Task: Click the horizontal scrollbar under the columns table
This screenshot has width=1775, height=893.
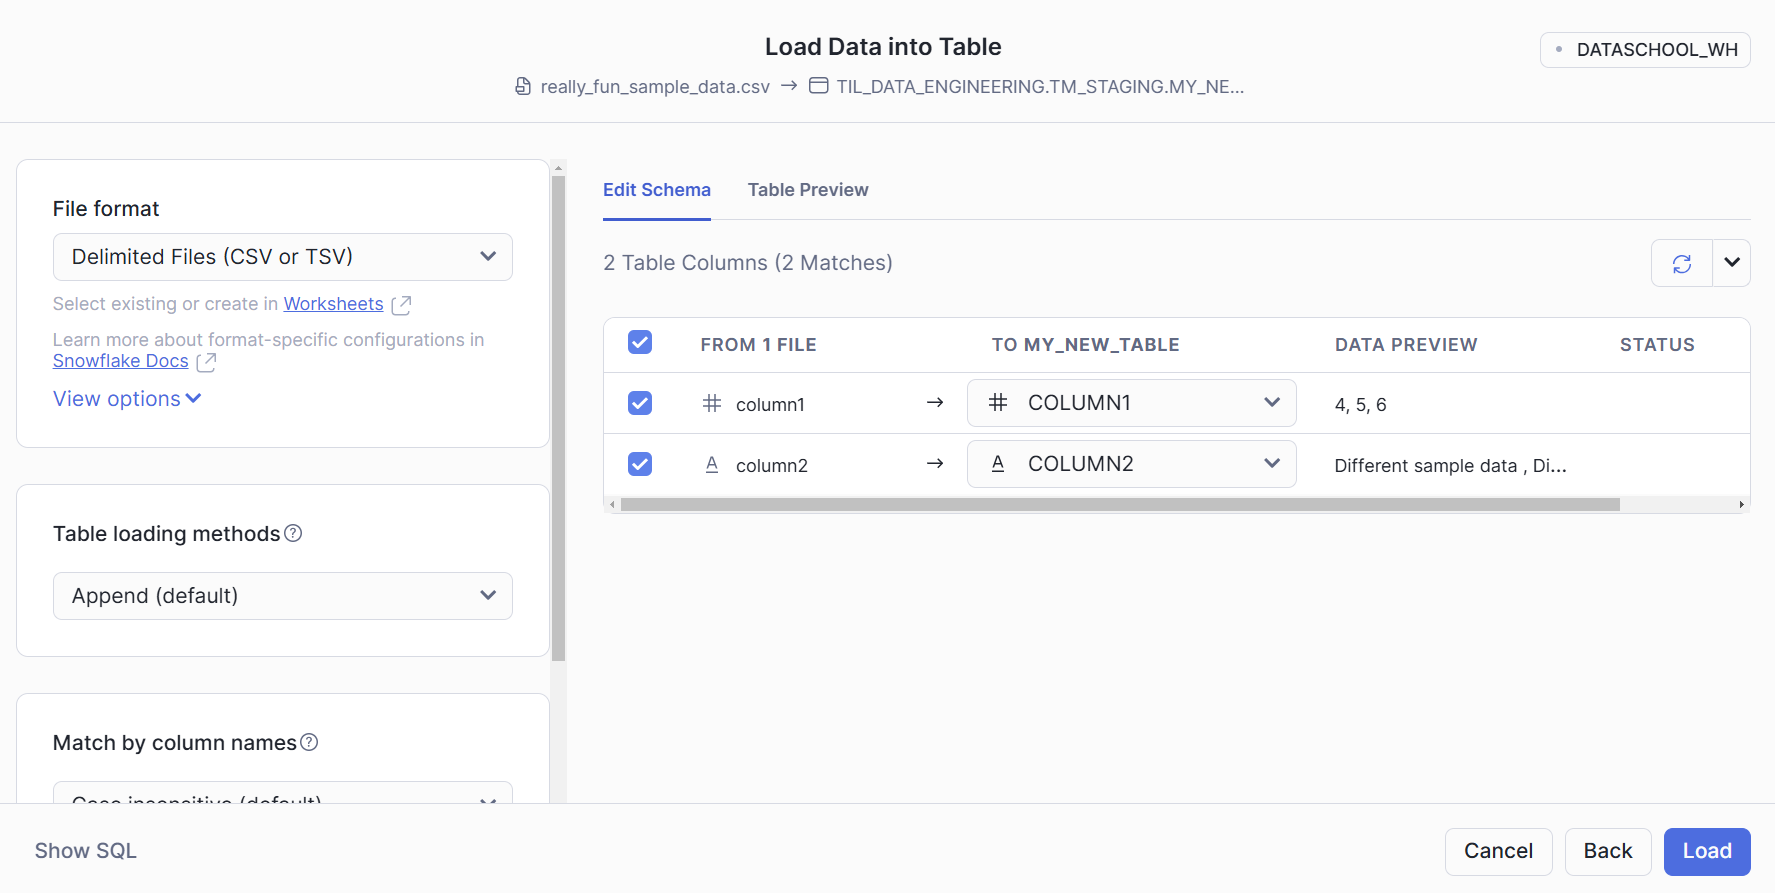Action: tap(1120, 505)
